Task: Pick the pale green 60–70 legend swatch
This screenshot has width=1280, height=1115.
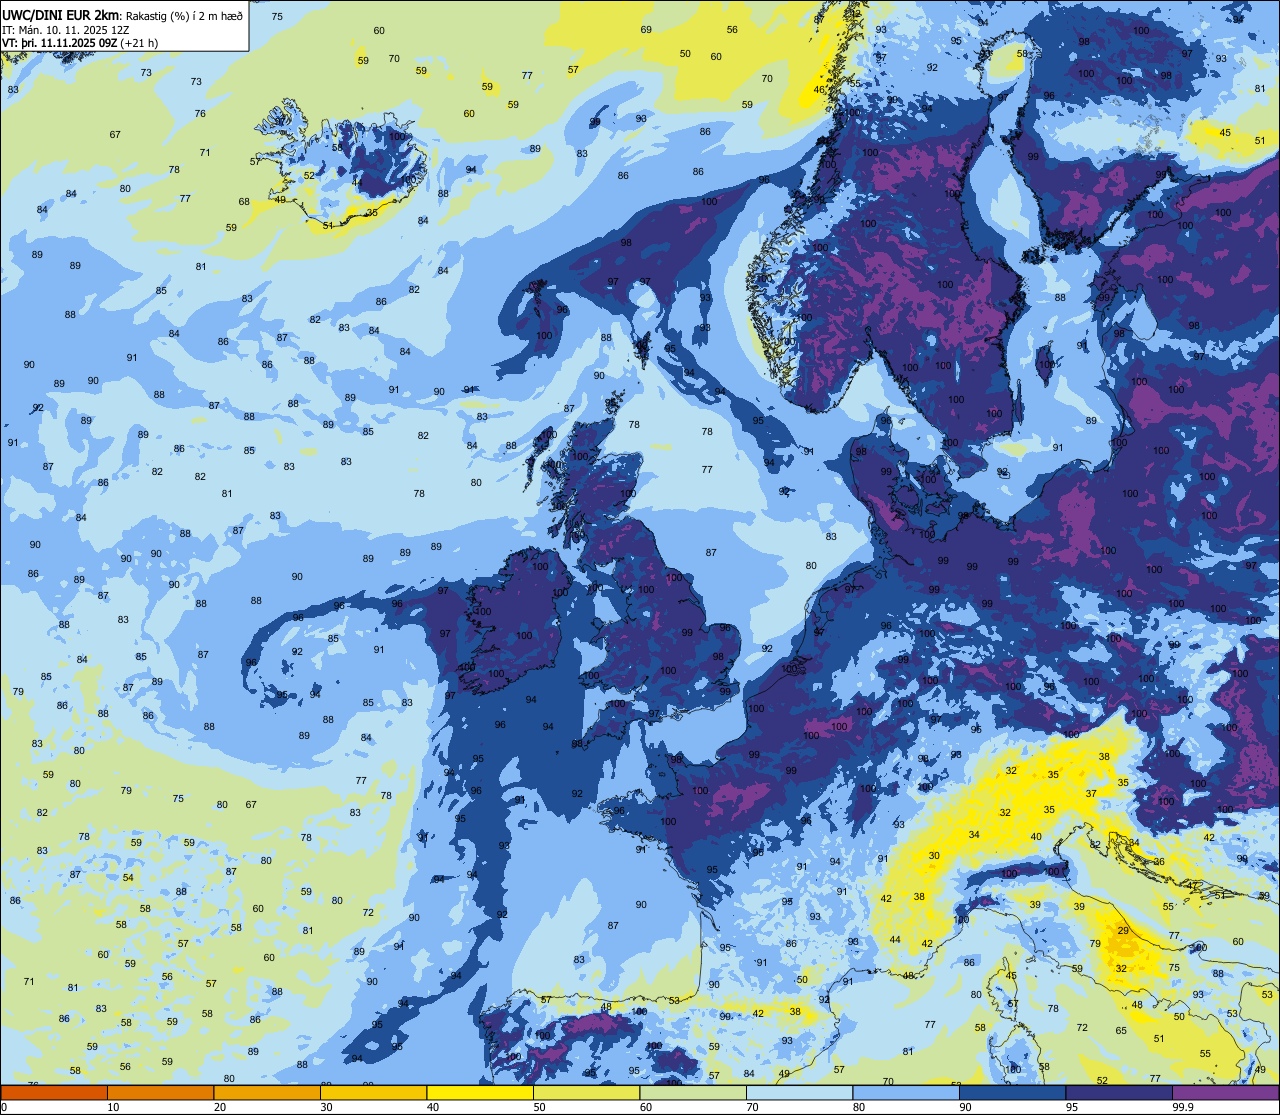Action: coord(693,1092)
